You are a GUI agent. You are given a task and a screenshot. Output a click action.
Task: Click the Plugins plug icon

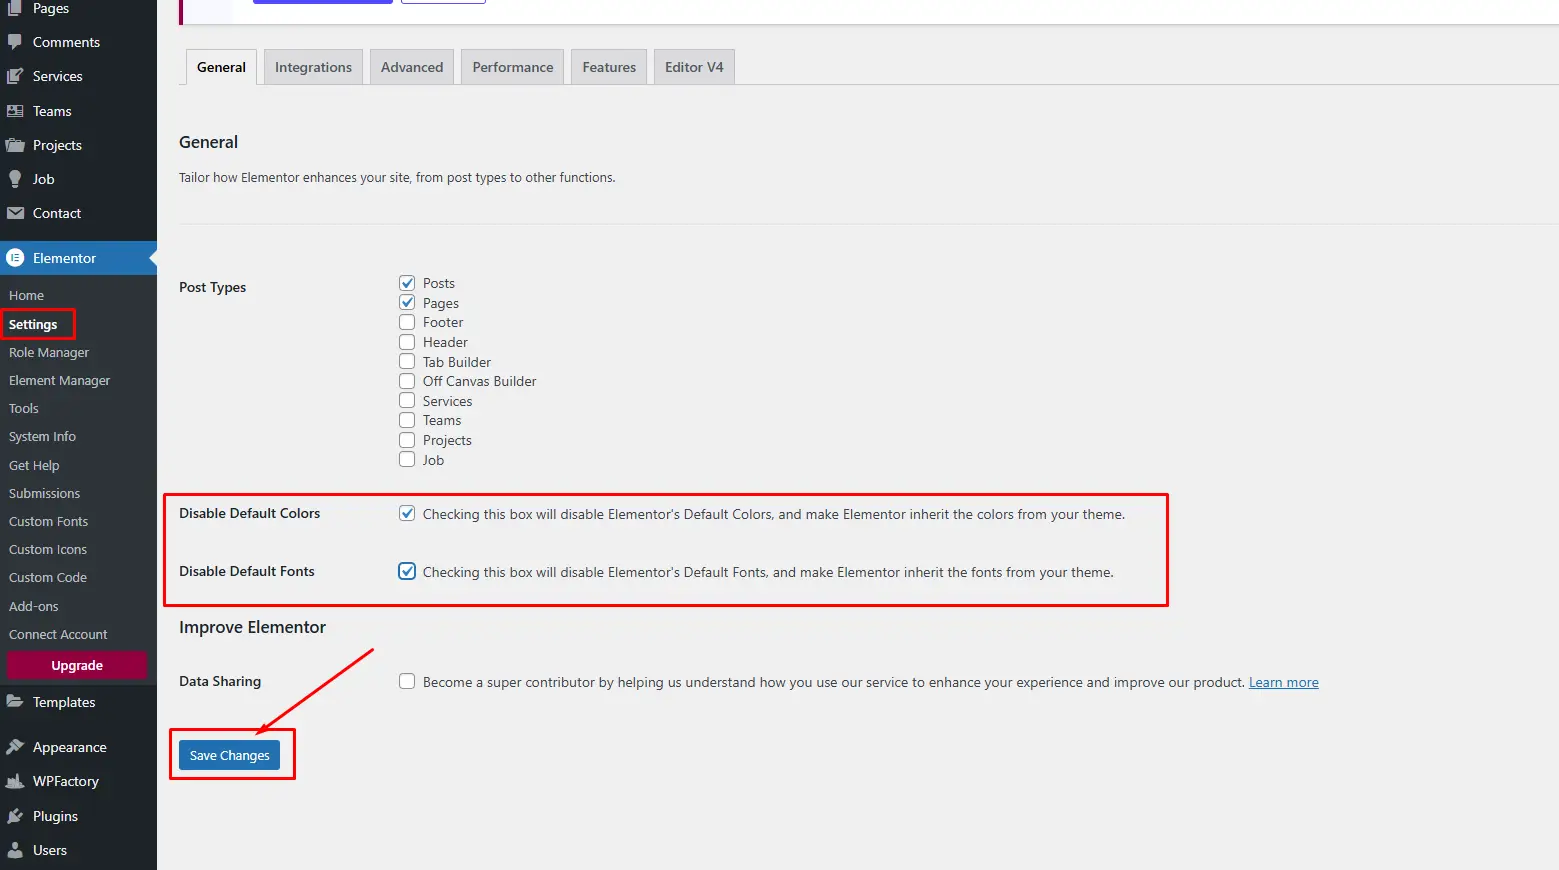[15, 816]
